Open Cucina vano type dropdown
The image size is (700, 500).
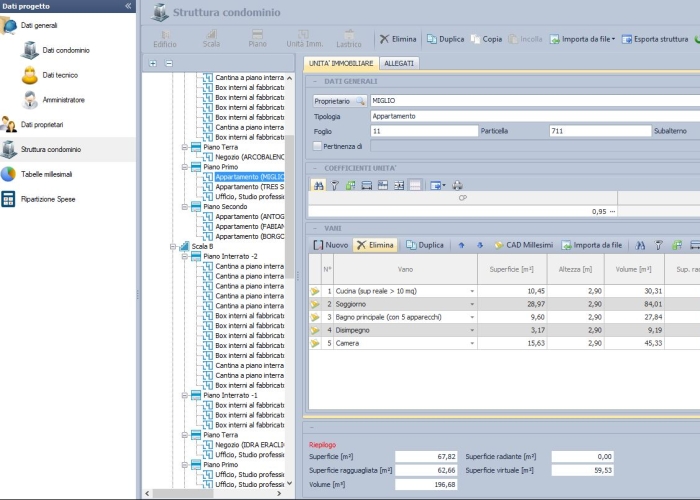[472, 291]
